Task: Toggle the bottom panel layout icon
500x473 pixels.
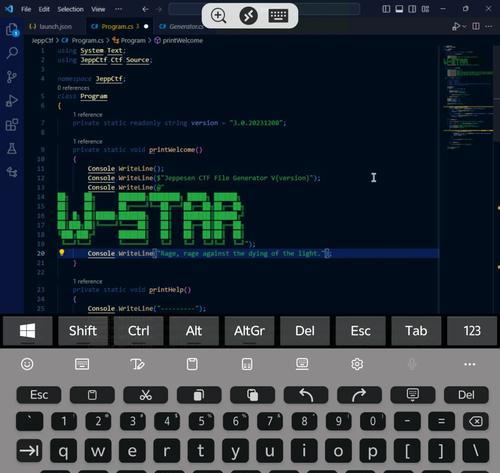Action: click(399, 9)
